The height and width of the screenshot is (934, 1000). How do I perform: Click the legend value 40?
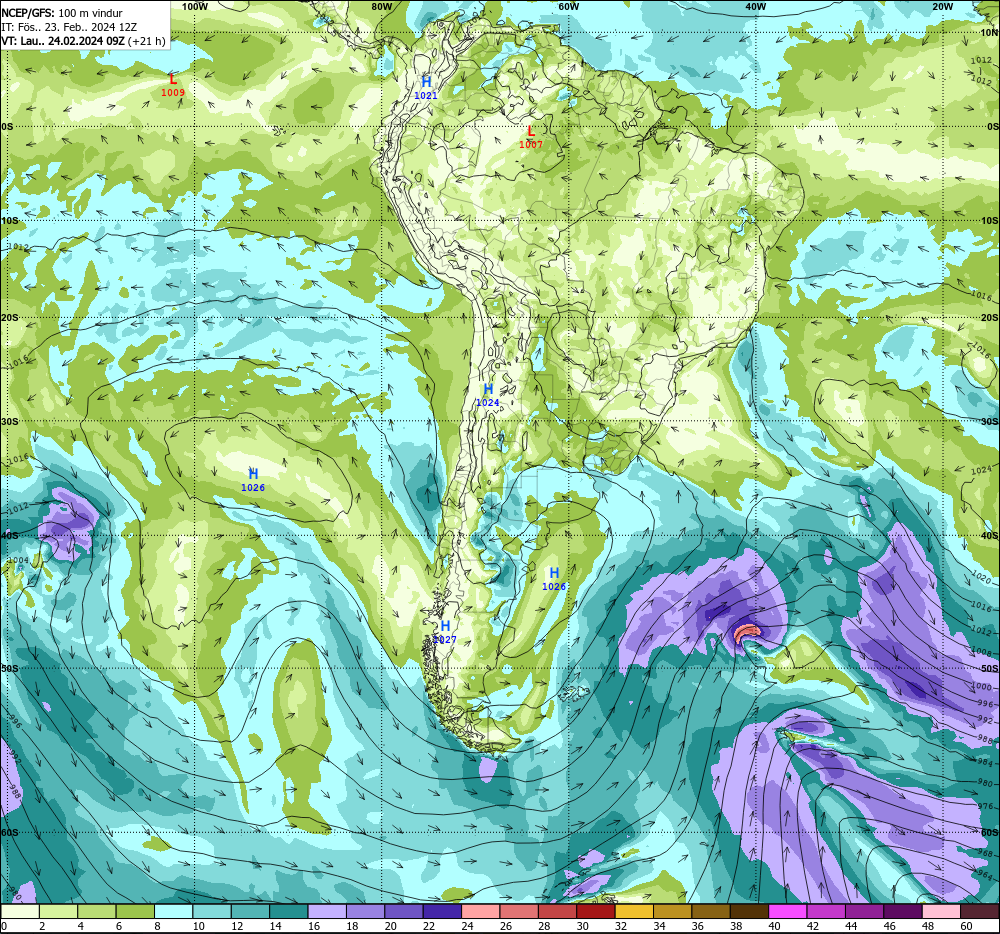click(x=775, y=926)
